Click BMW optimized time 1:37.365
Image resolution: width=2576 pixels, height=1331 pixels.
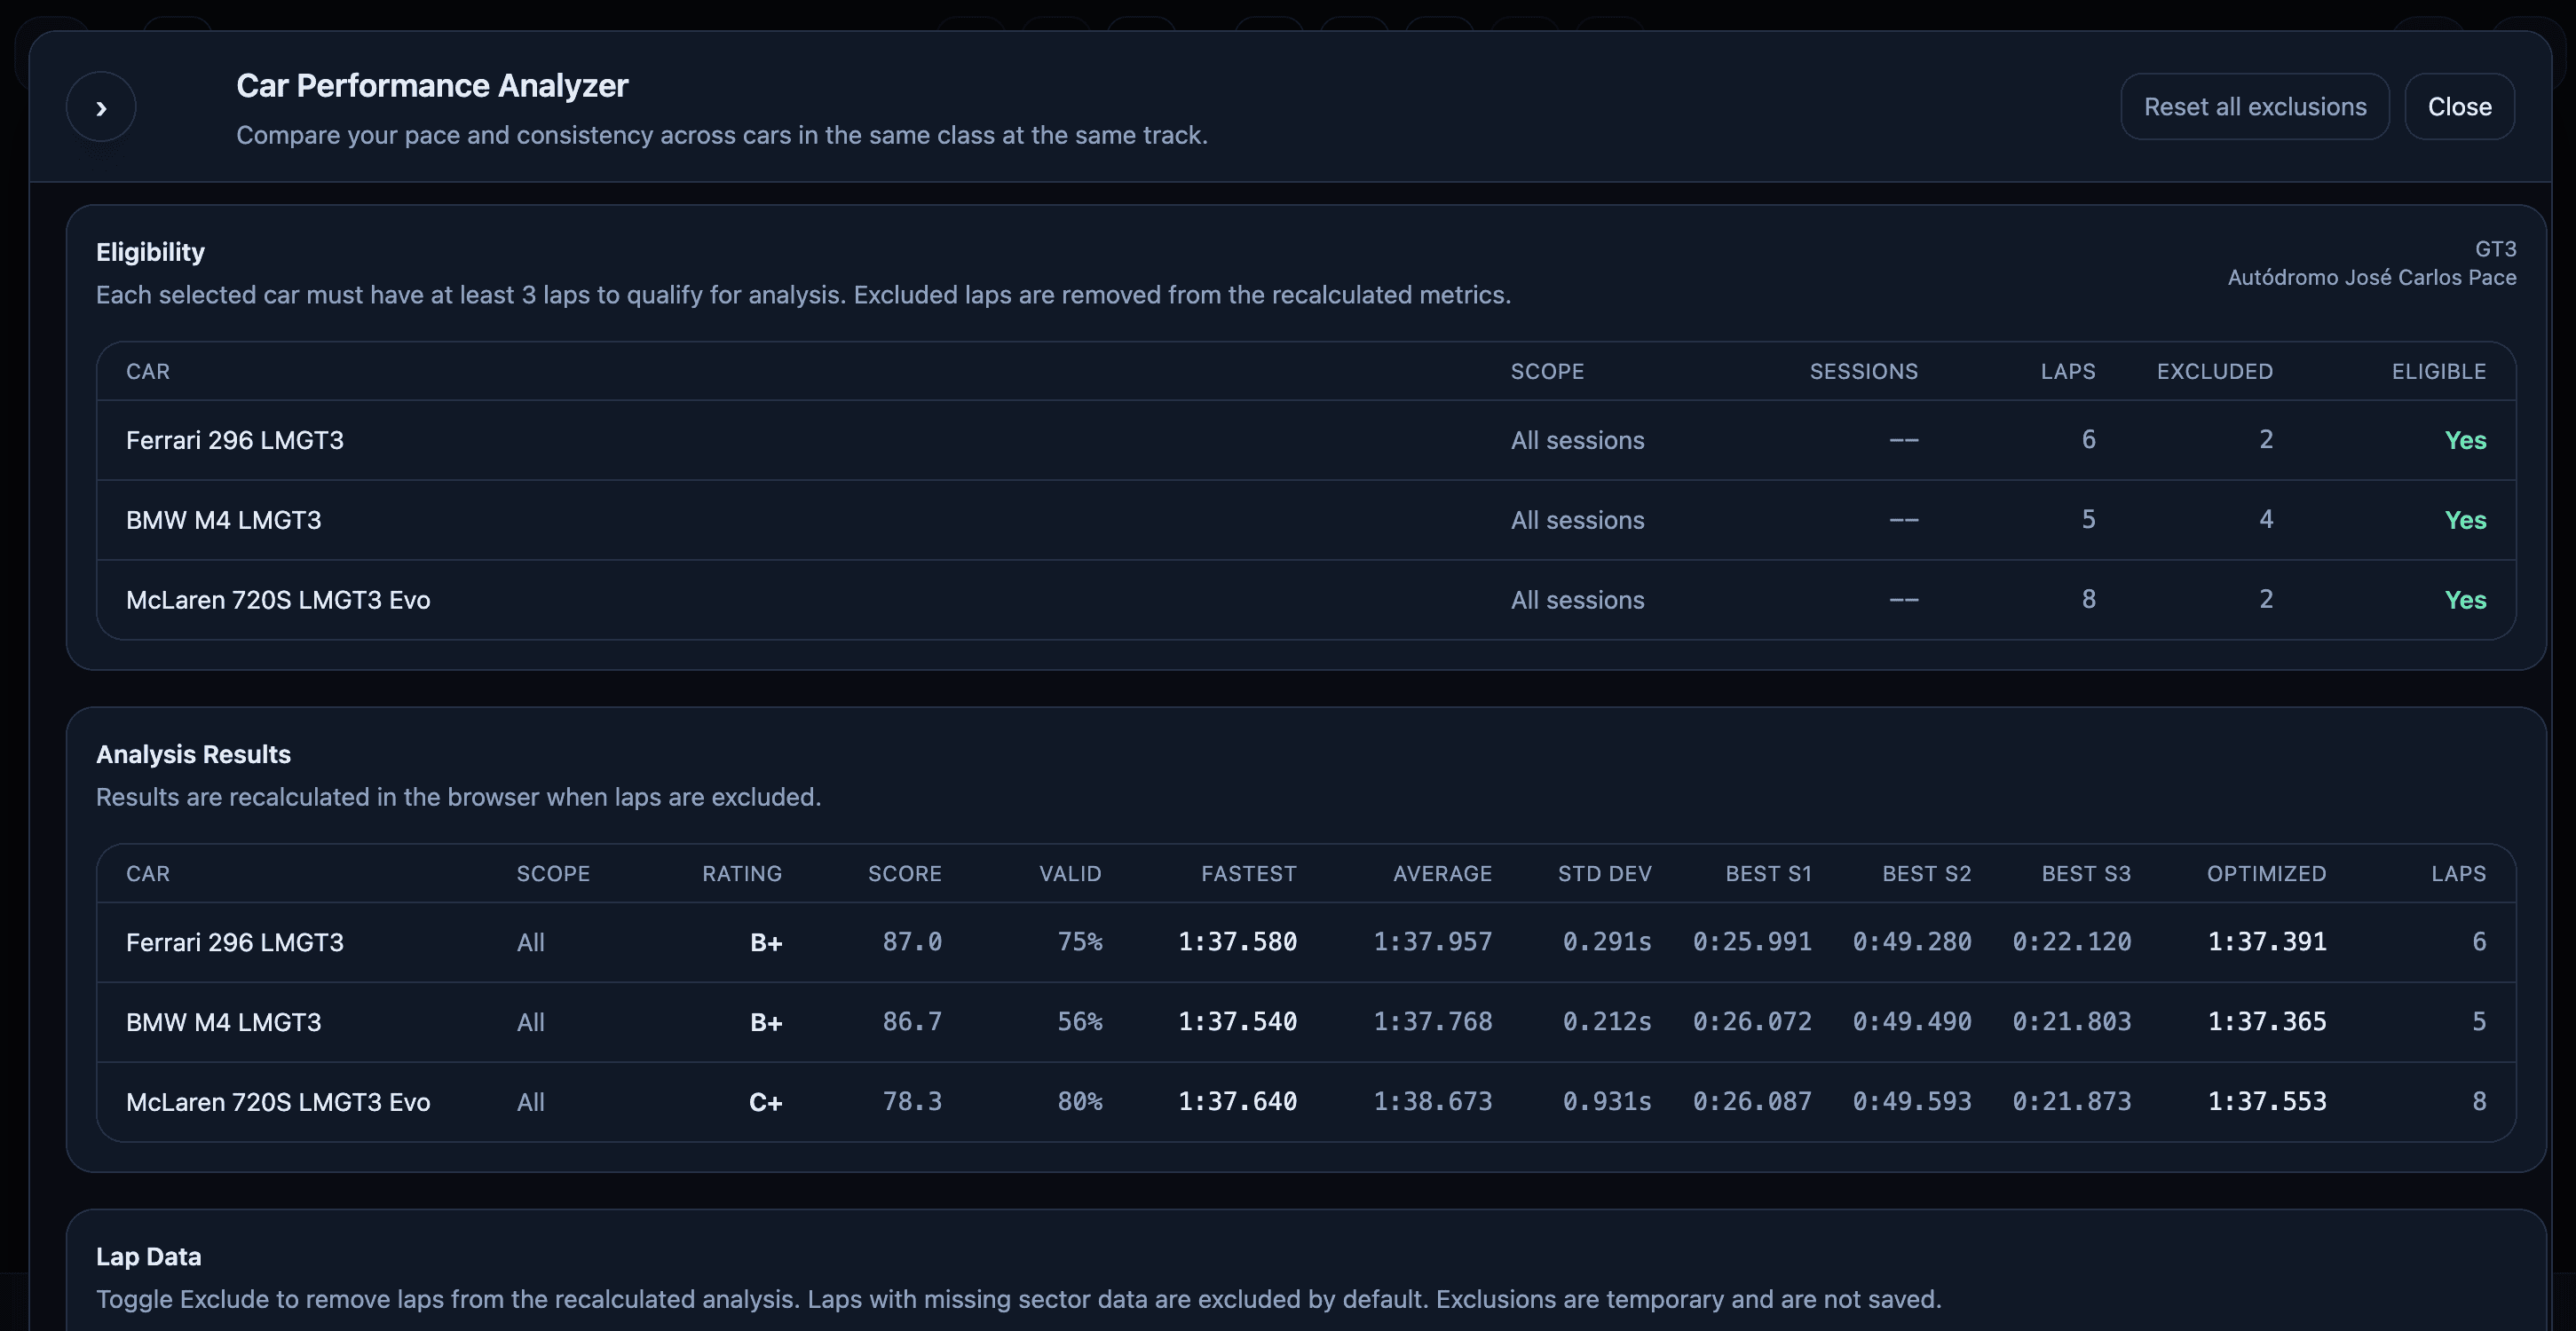coord(2267,1022)
